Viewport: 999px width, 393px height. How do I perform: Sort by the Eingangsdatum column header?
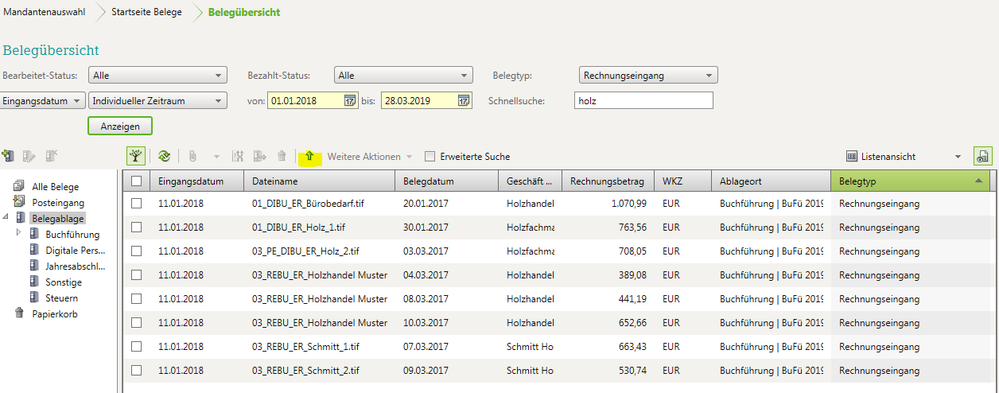tap(197, 181)
